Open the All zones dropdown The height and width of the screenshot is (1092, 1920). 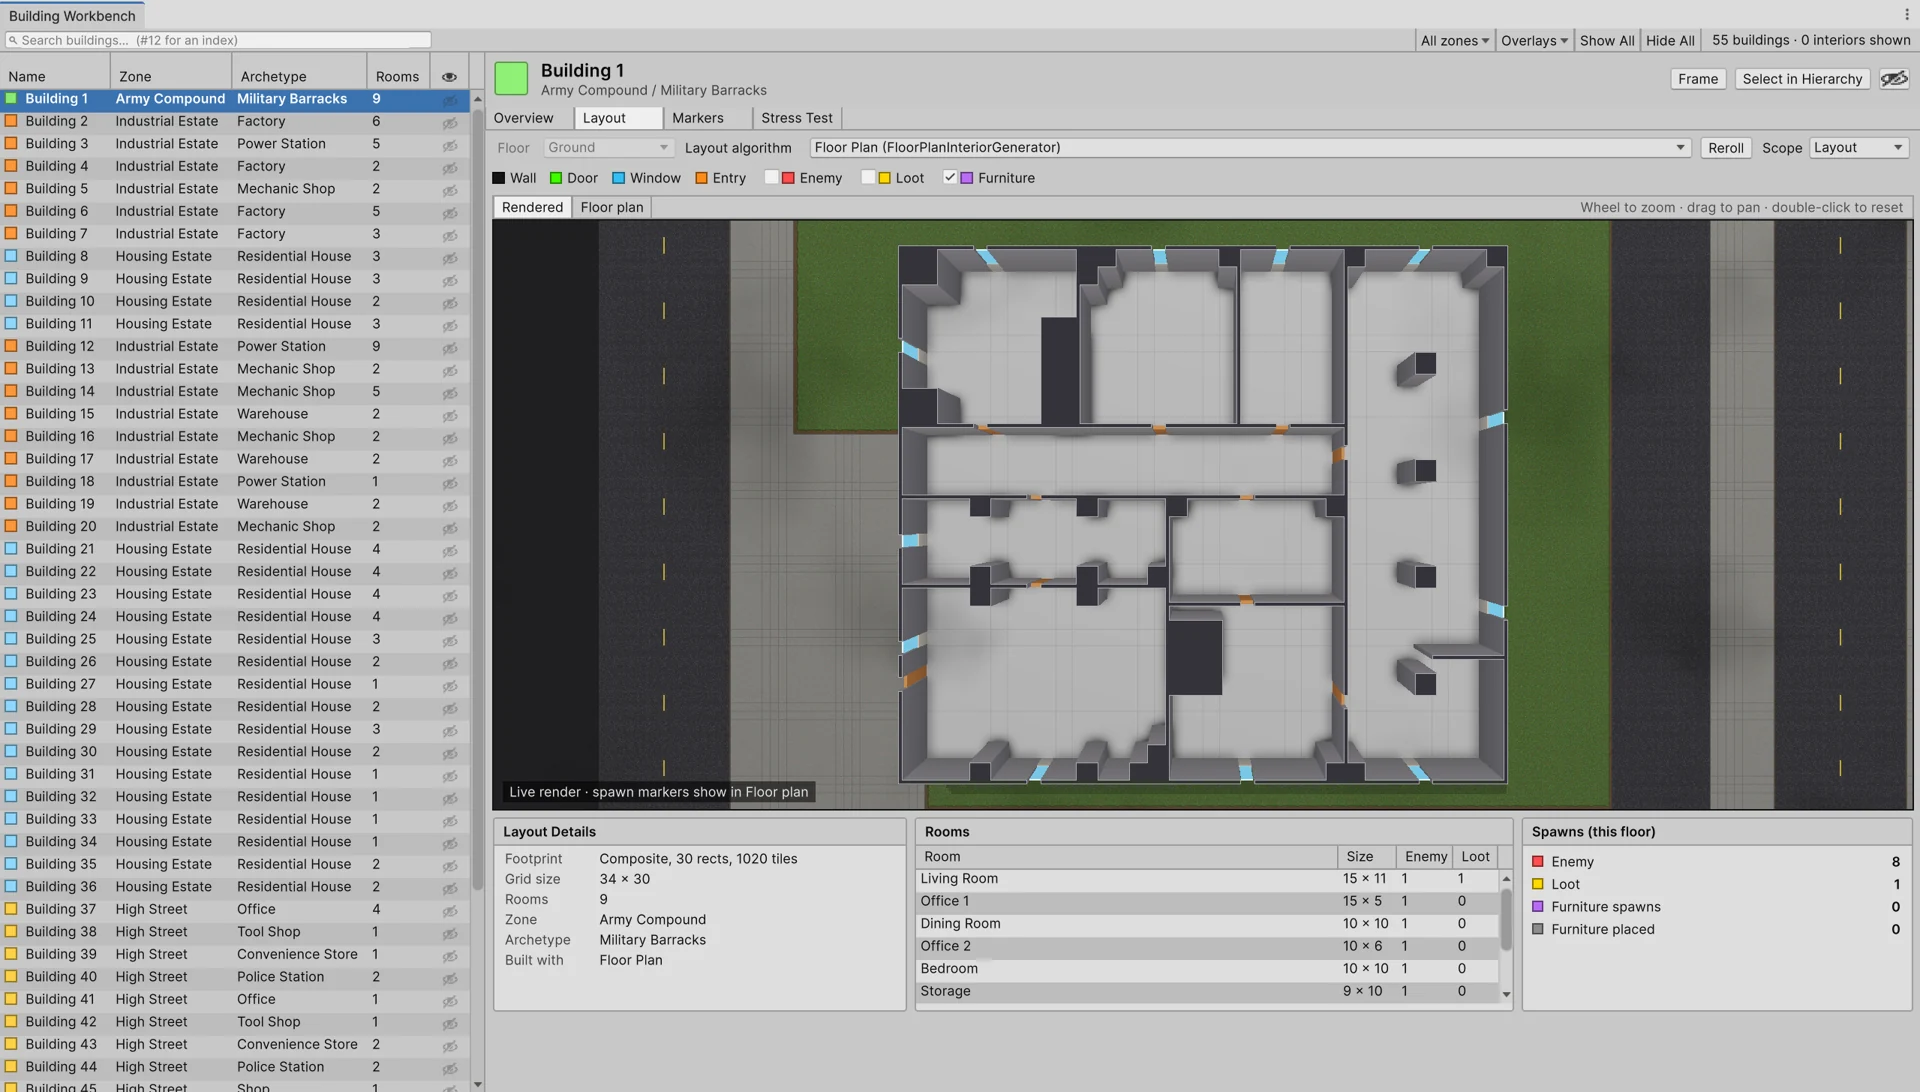click(x=1454, y=40)
